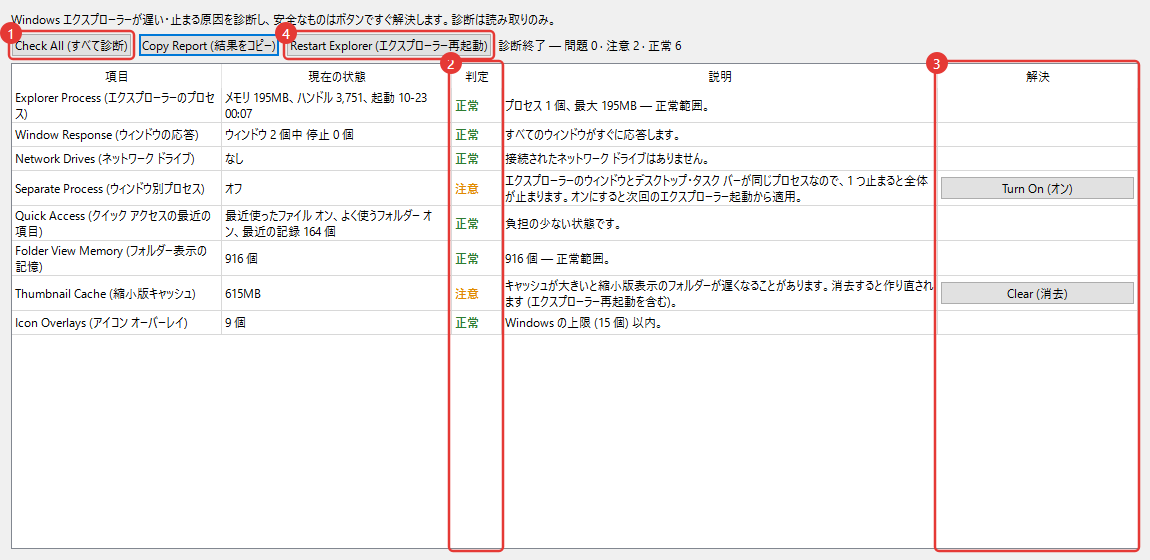1150x560 pixels.
Task: Click the キャッシュが大きいと description text
Action: 719,293
